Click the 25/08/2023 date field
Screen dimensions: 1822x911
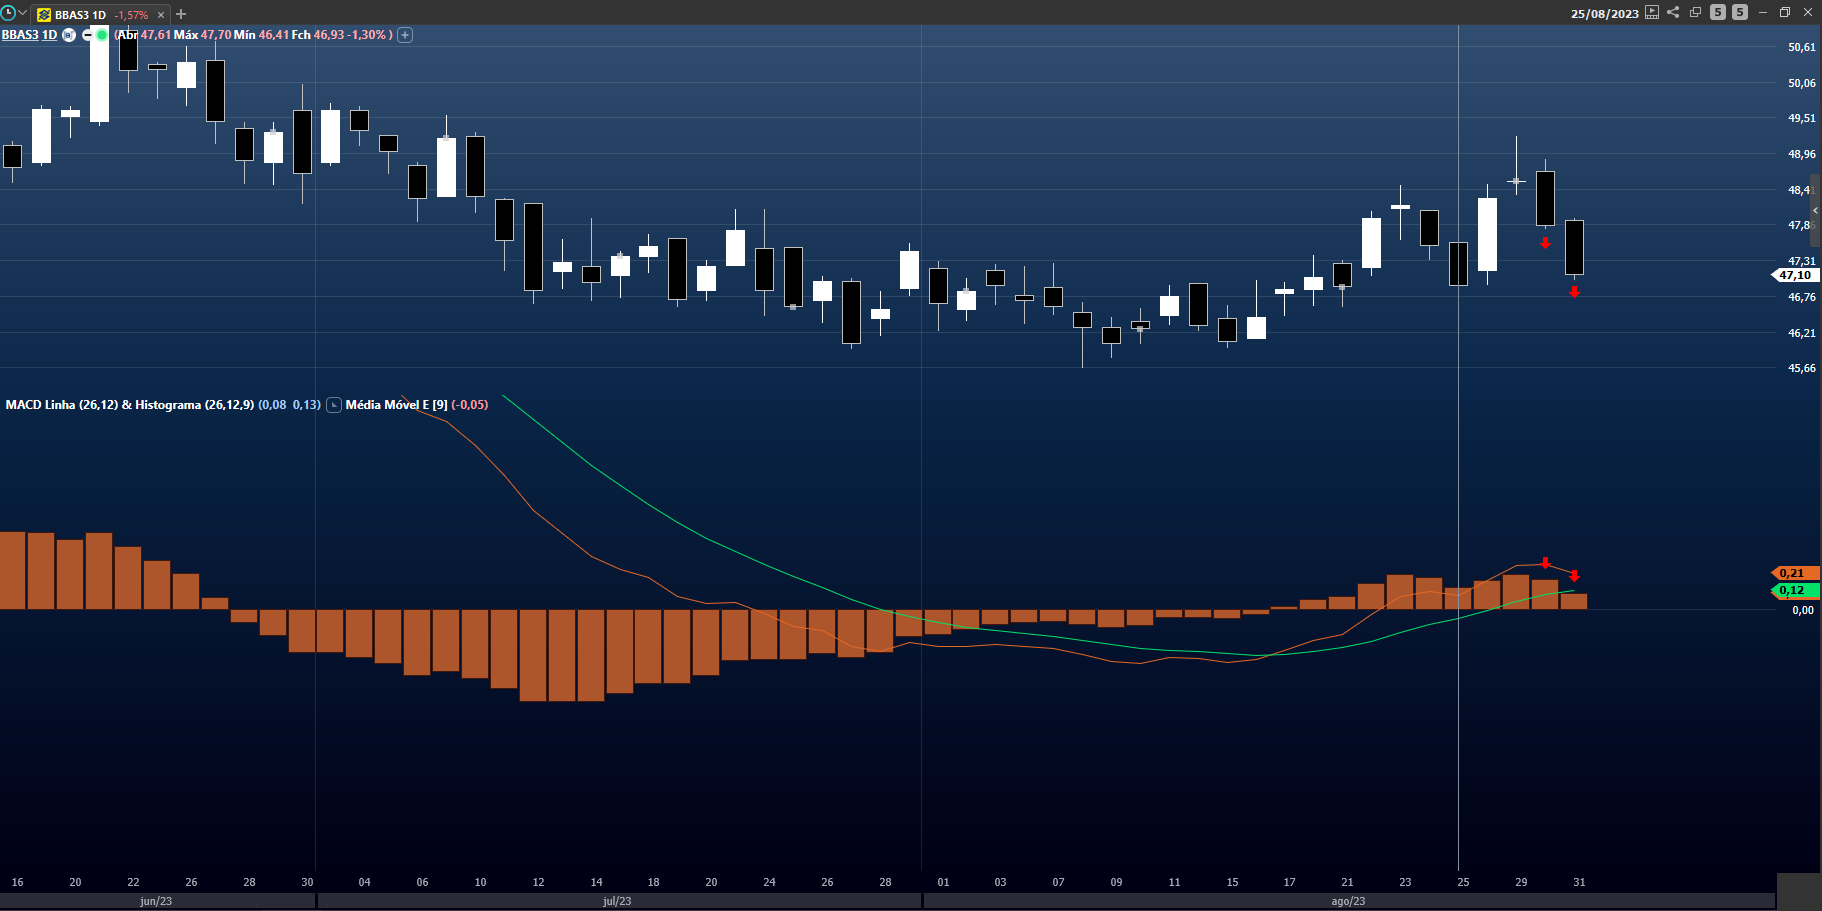point(1604,13)
